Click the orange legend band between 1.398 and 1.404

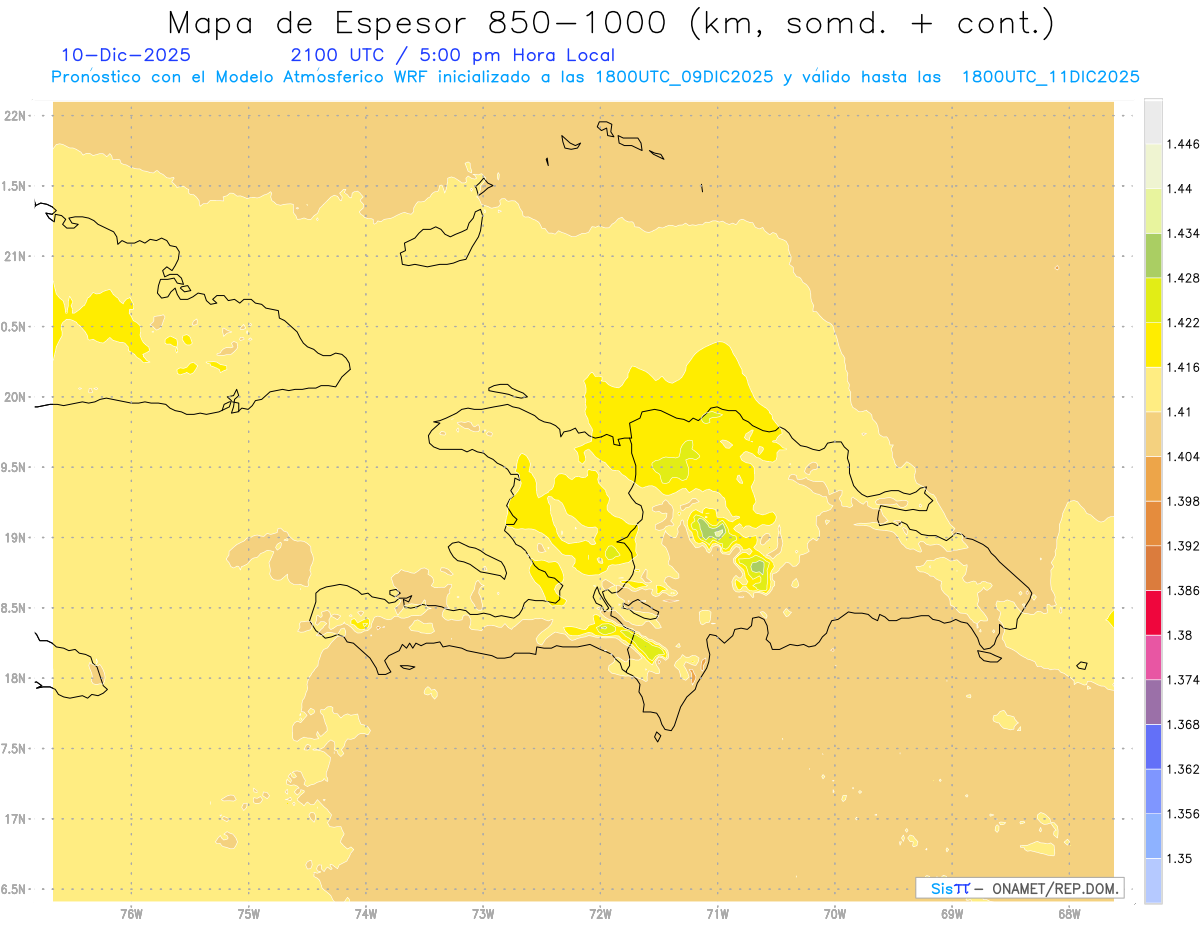point(1153,478)
